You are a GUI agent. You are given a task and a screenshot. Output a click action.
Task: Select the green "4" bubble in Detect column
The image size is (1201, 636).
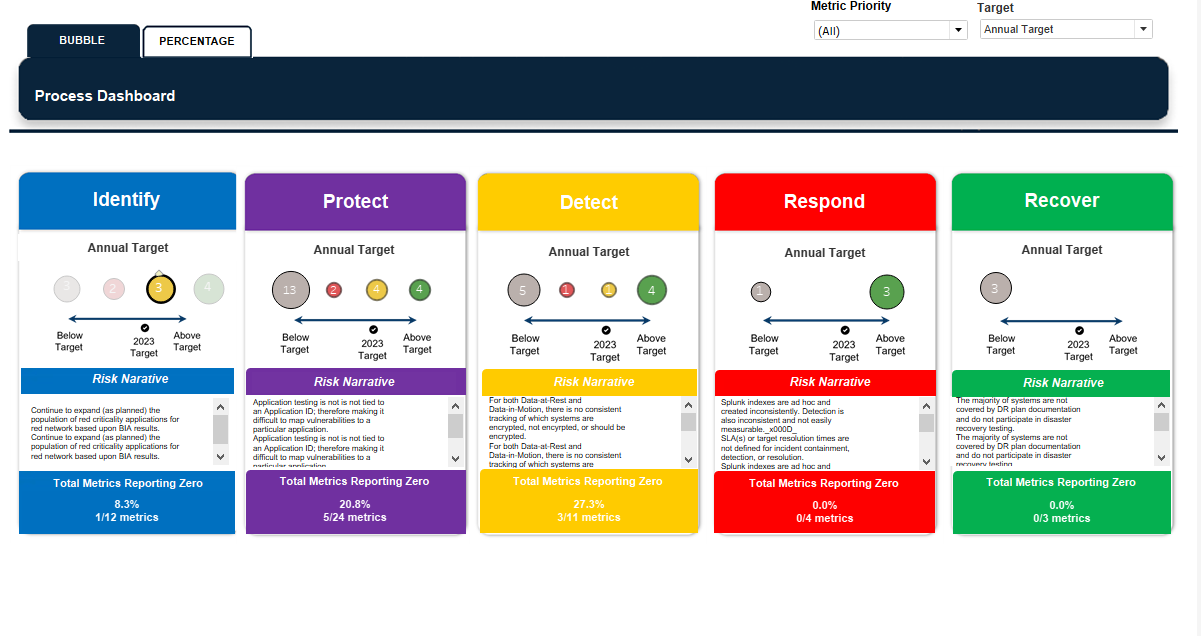(x=652, y=290)
